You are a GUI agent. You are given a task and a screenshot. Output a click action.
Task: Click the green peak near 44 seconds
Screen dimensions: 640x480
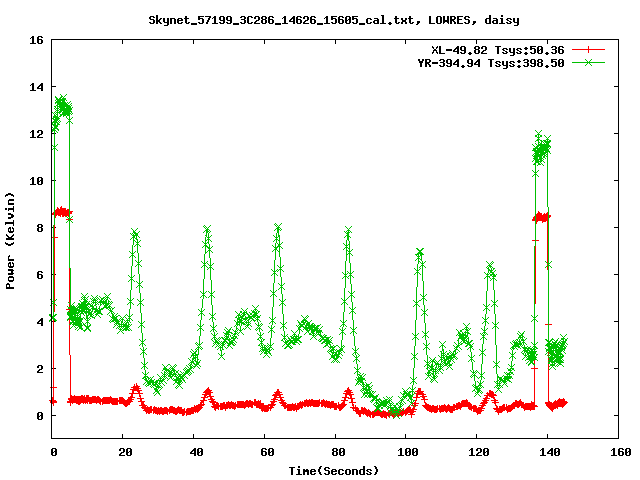point(207,229)
